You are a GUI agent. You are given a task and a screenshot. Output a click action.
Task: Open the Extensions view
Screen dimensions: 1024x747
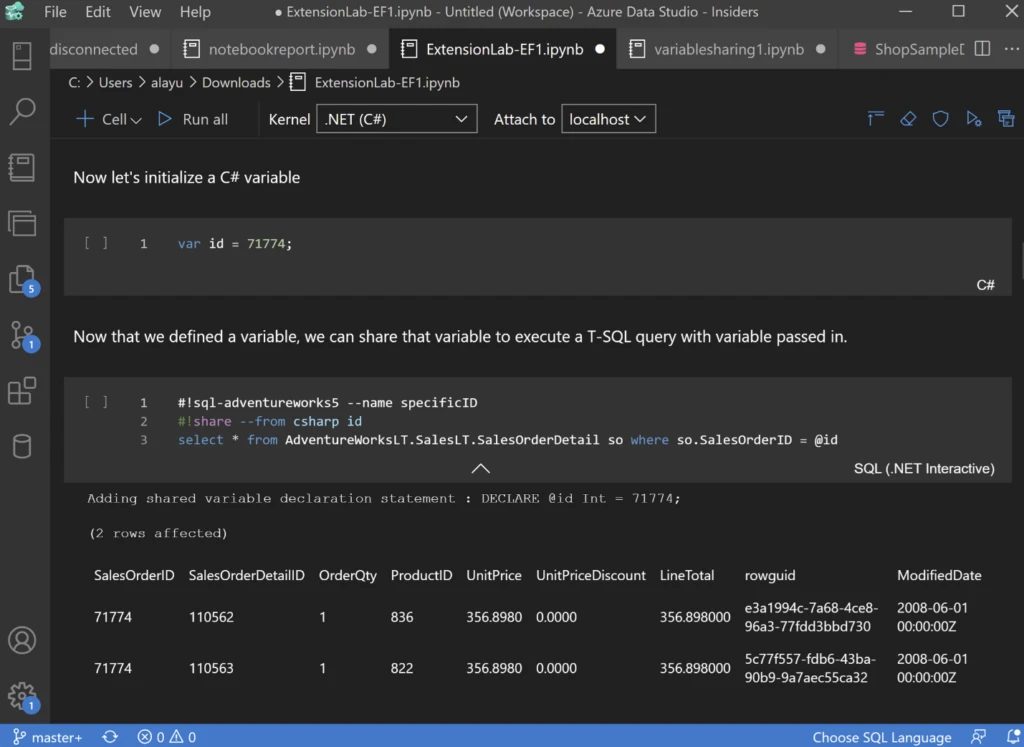pyautogui.click(x=23, y=391)
